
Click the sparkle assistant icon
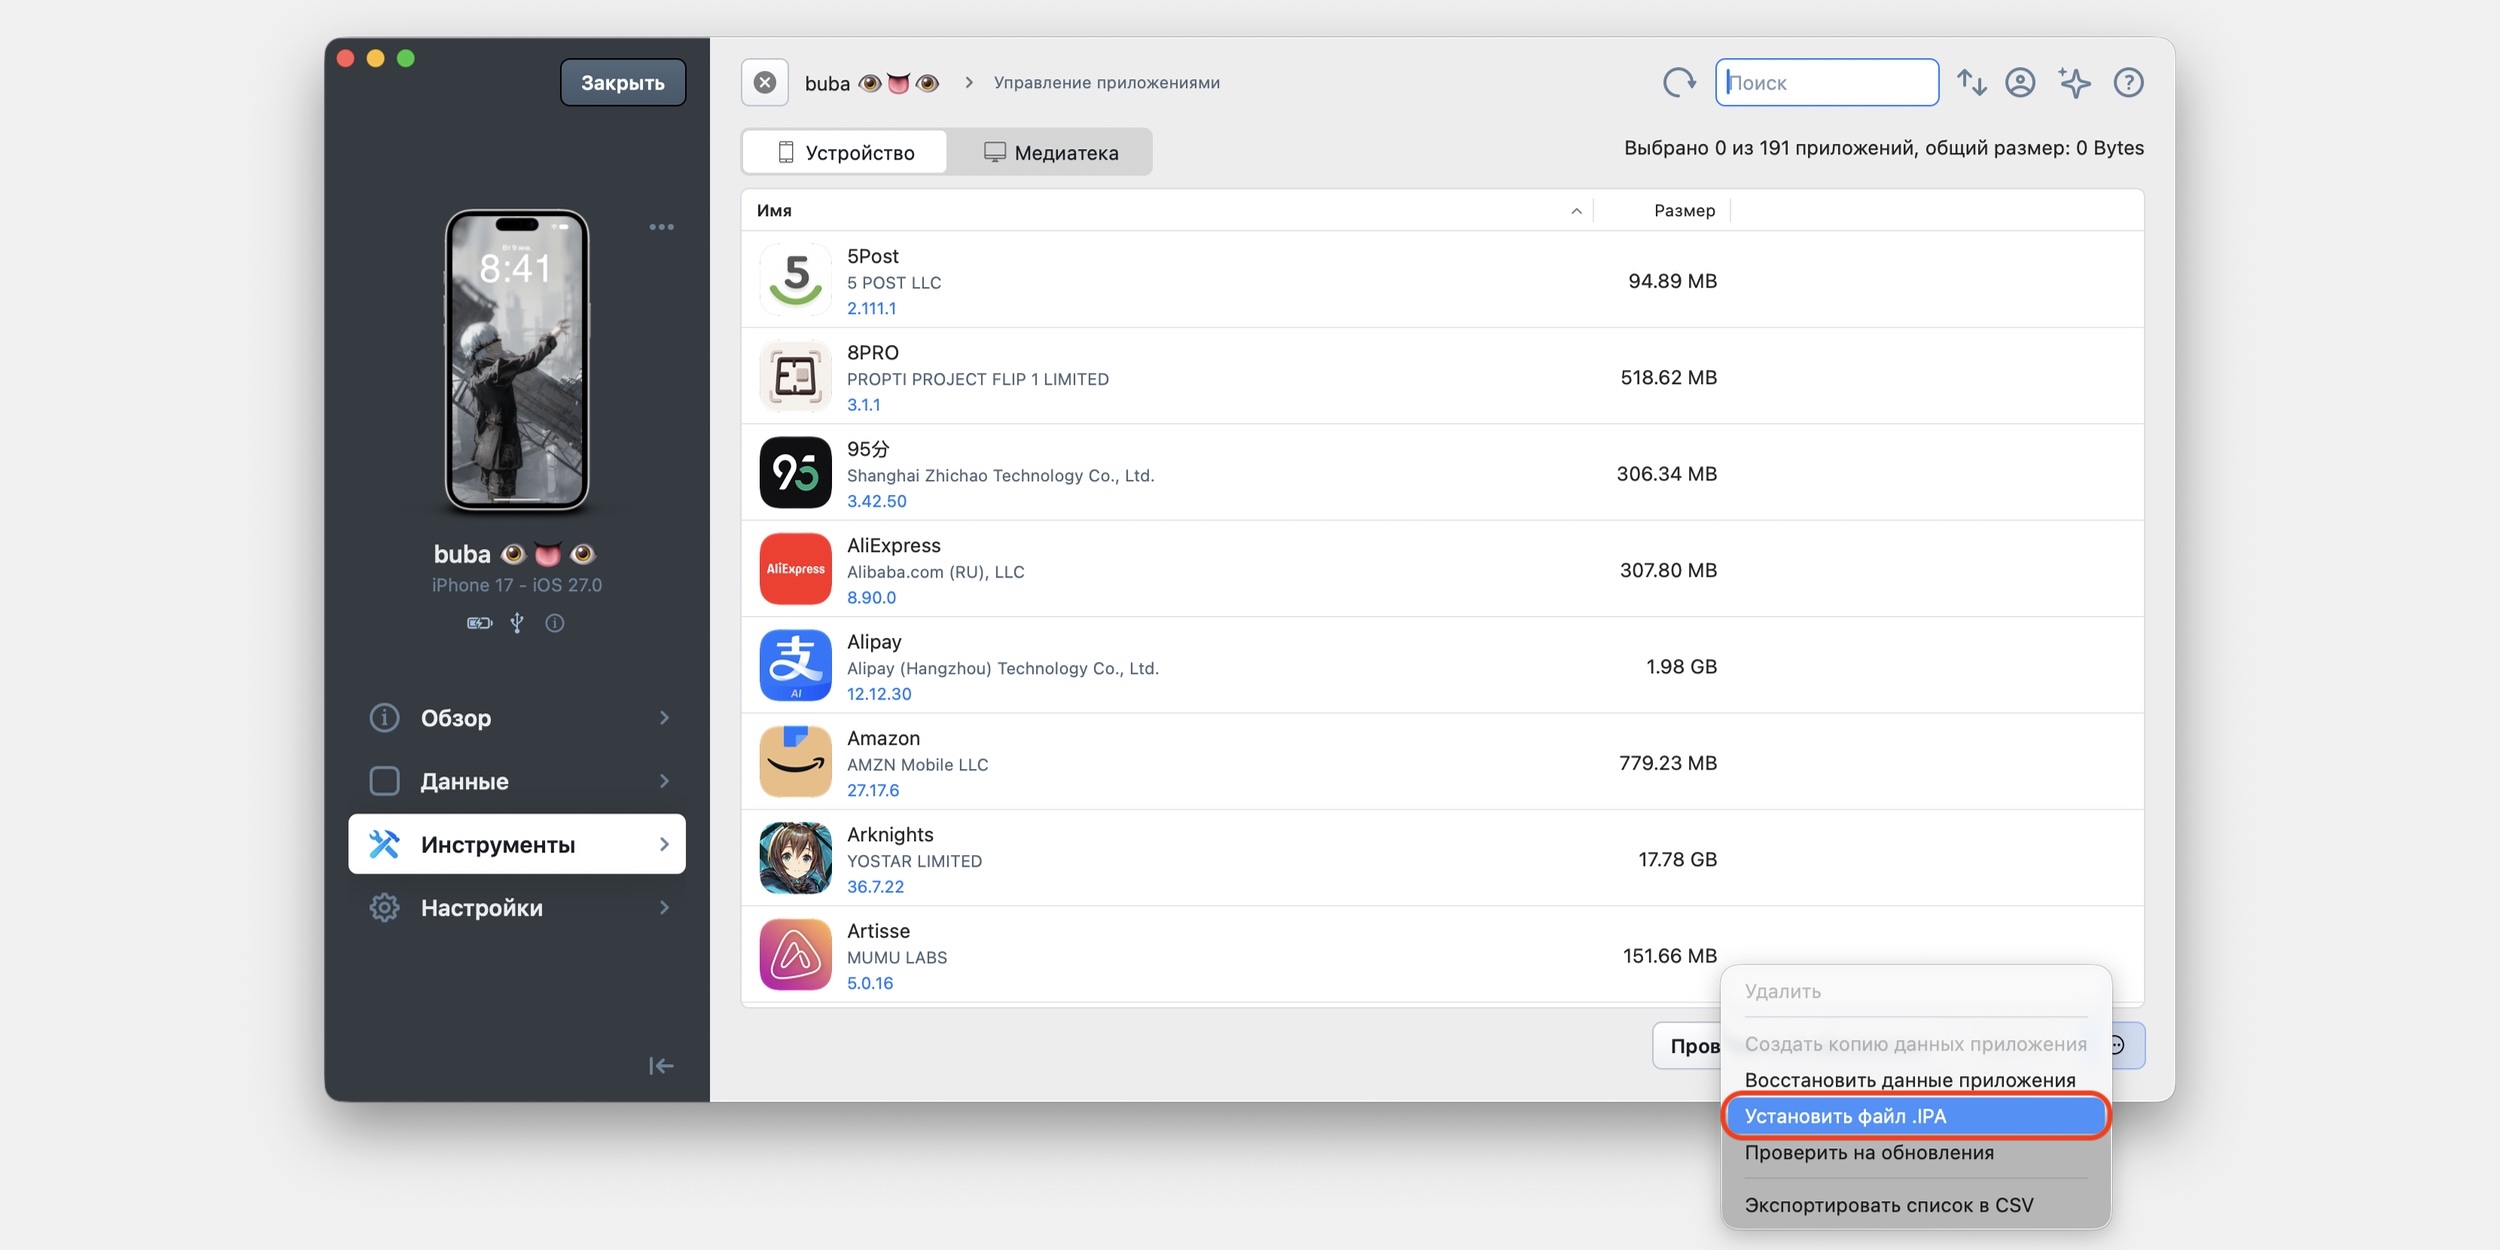(x=2074, y=82)
